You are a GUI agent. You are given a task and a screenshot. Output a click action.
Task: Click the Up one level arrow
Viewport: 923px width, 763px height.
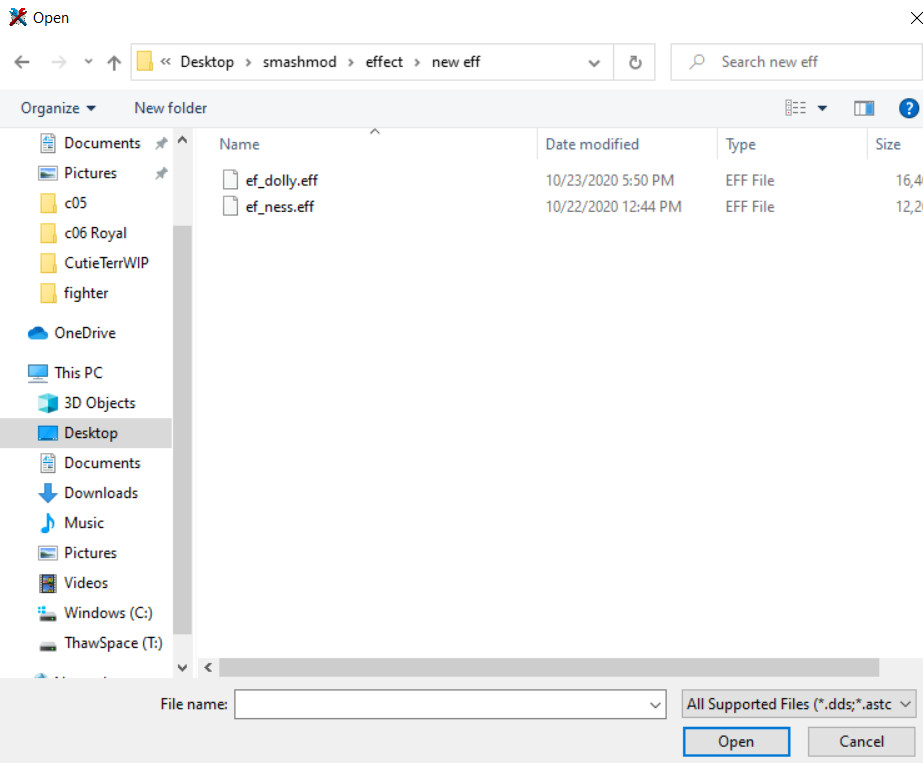(x=114, y=62)
